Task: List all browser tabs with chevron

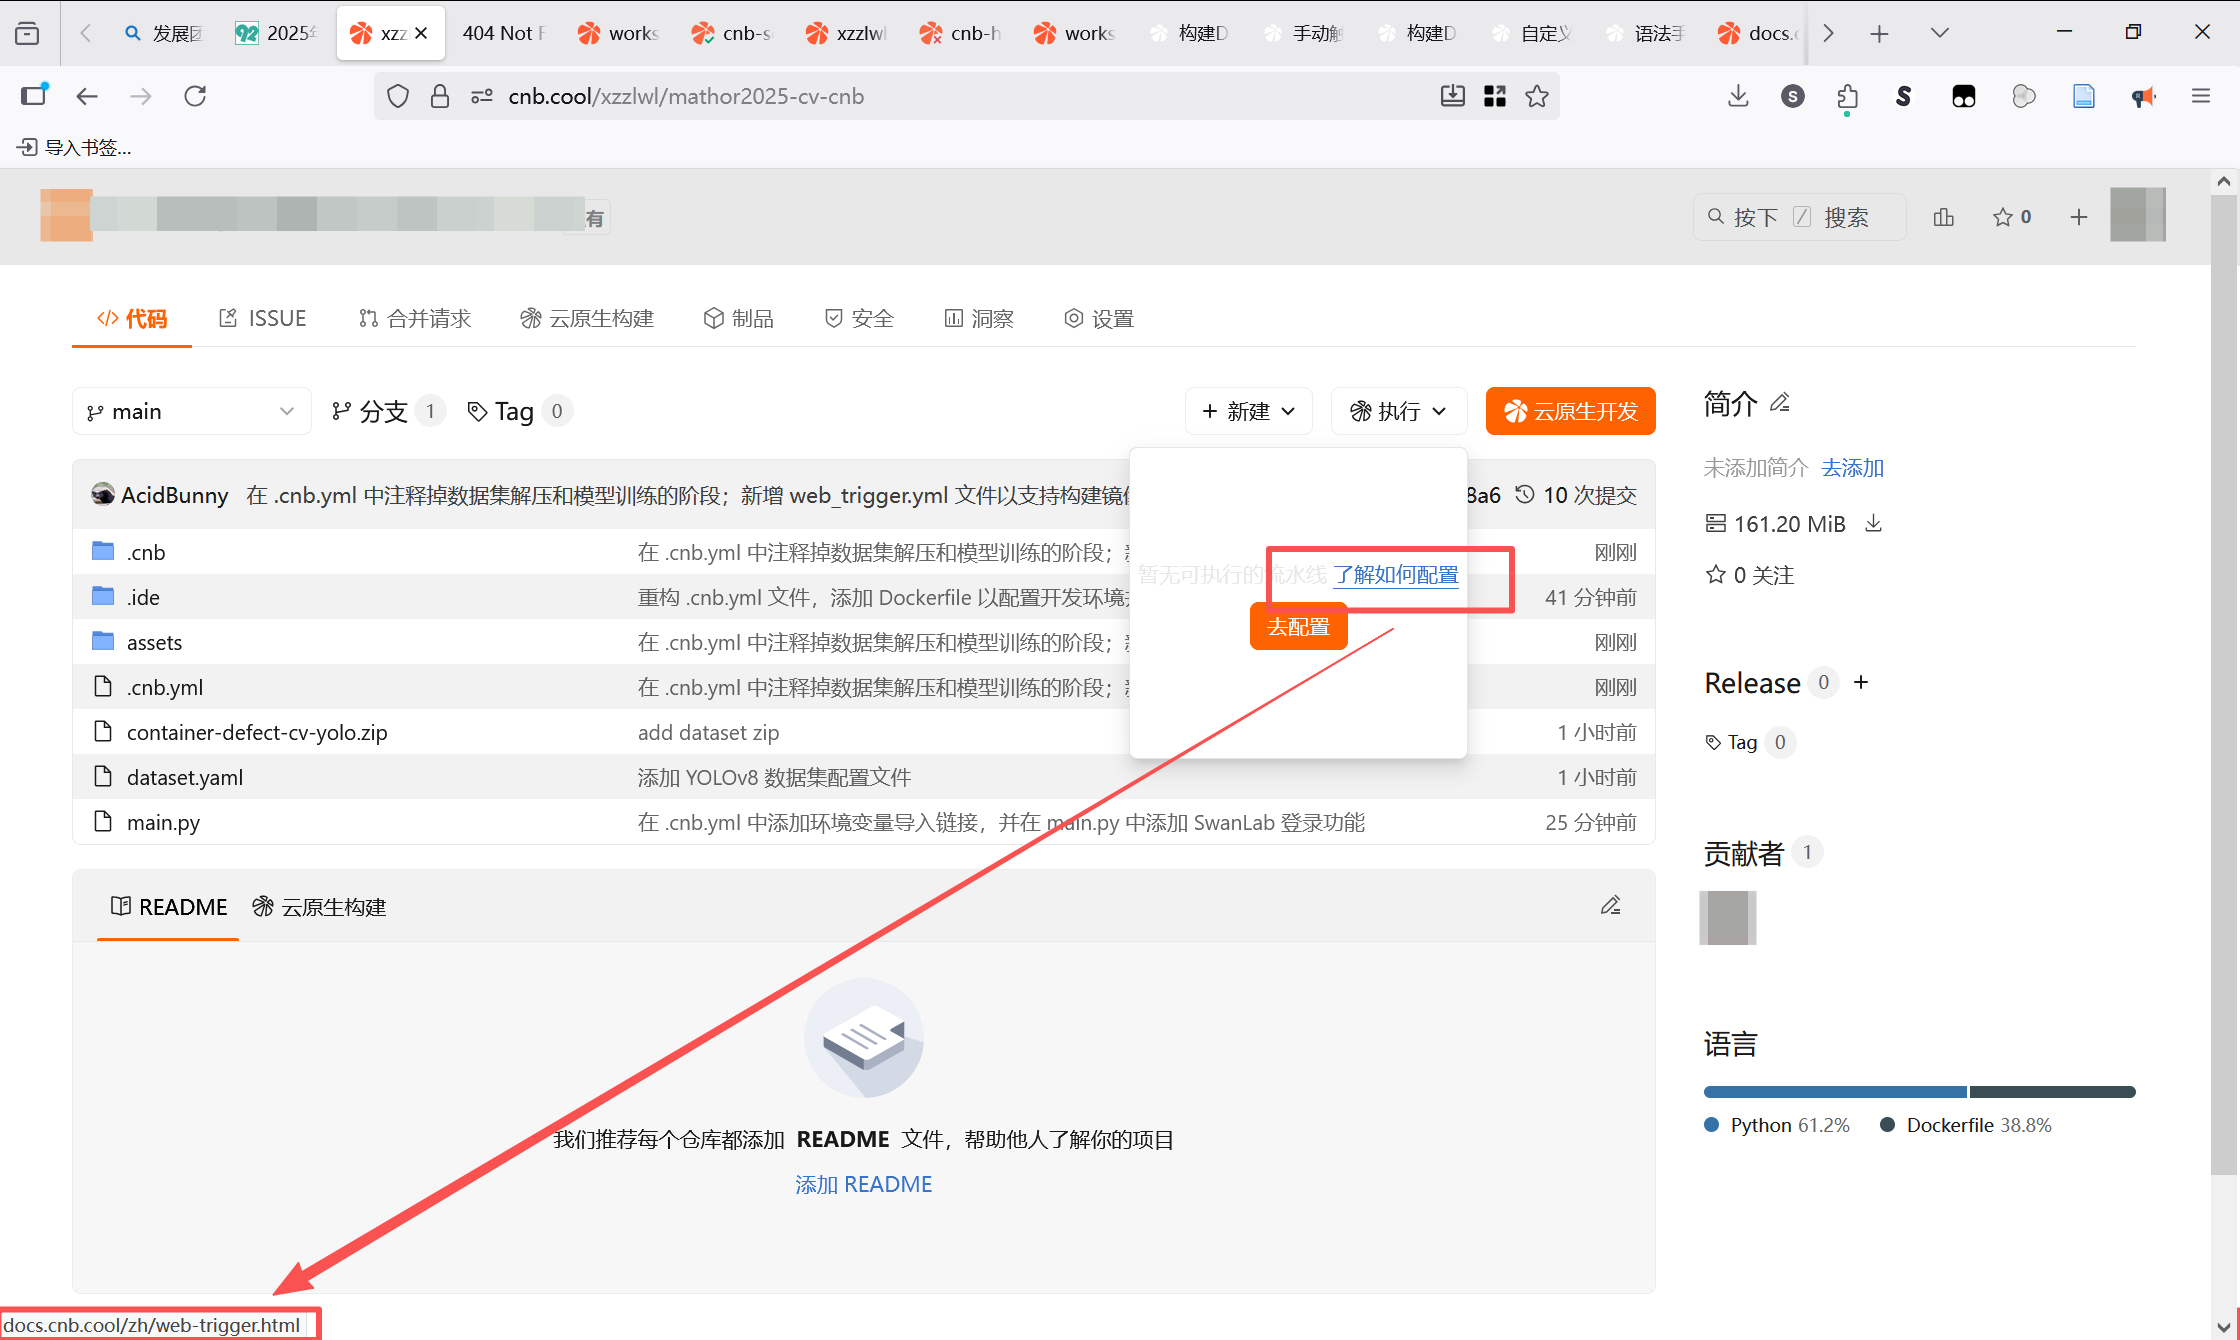Action: (x=1939, y=33)
